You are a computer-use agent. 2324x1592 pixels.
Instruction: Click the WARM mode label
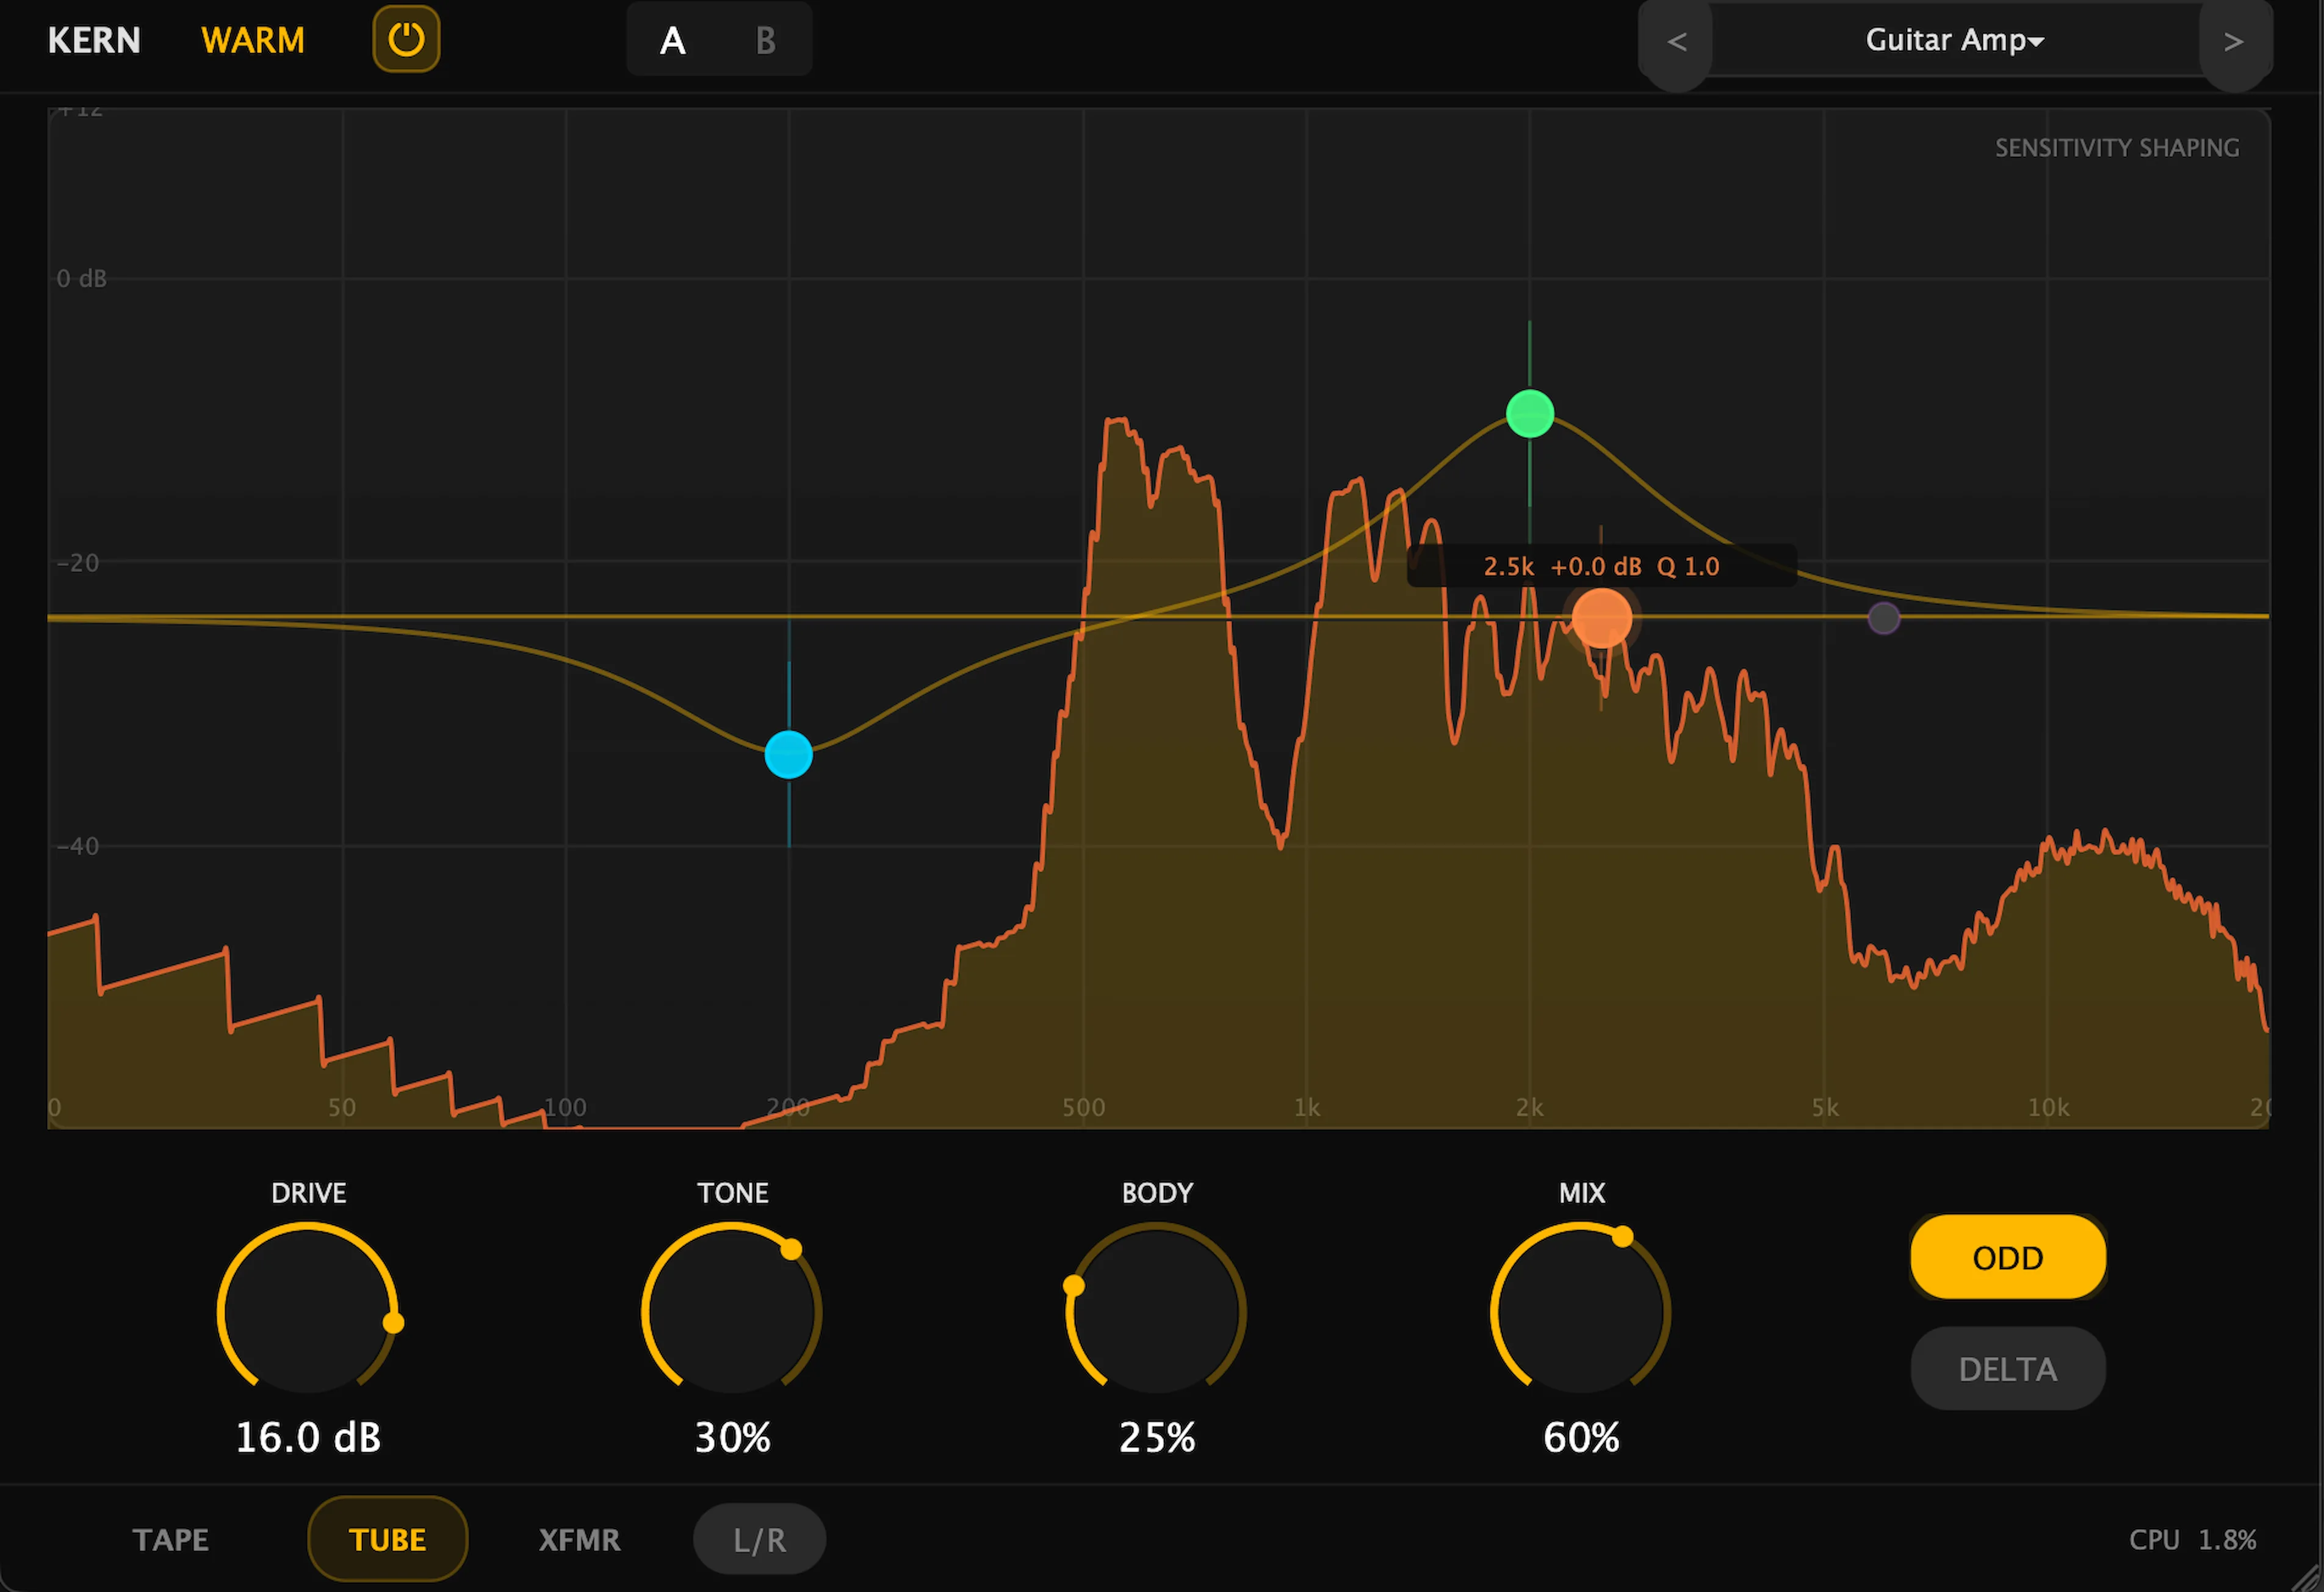tap(252, 40)
